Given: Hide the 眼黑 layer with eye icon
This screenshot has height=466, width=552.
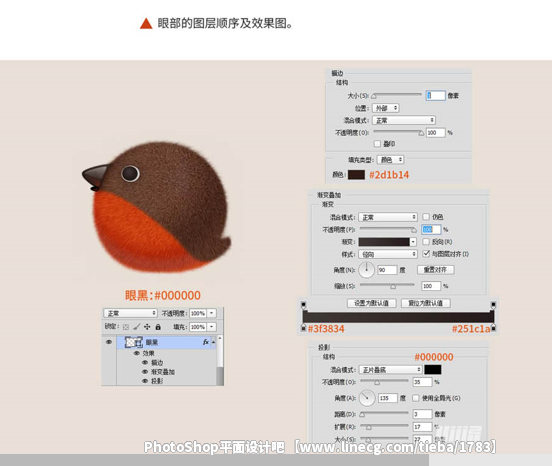Looking at the screenshot, I should [x=109, y=342].
